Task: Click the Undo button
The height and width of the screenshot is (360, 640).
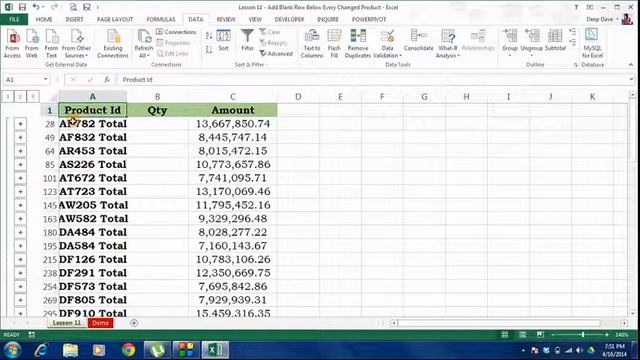Action: pyautogui.click(x=36, y=7)
